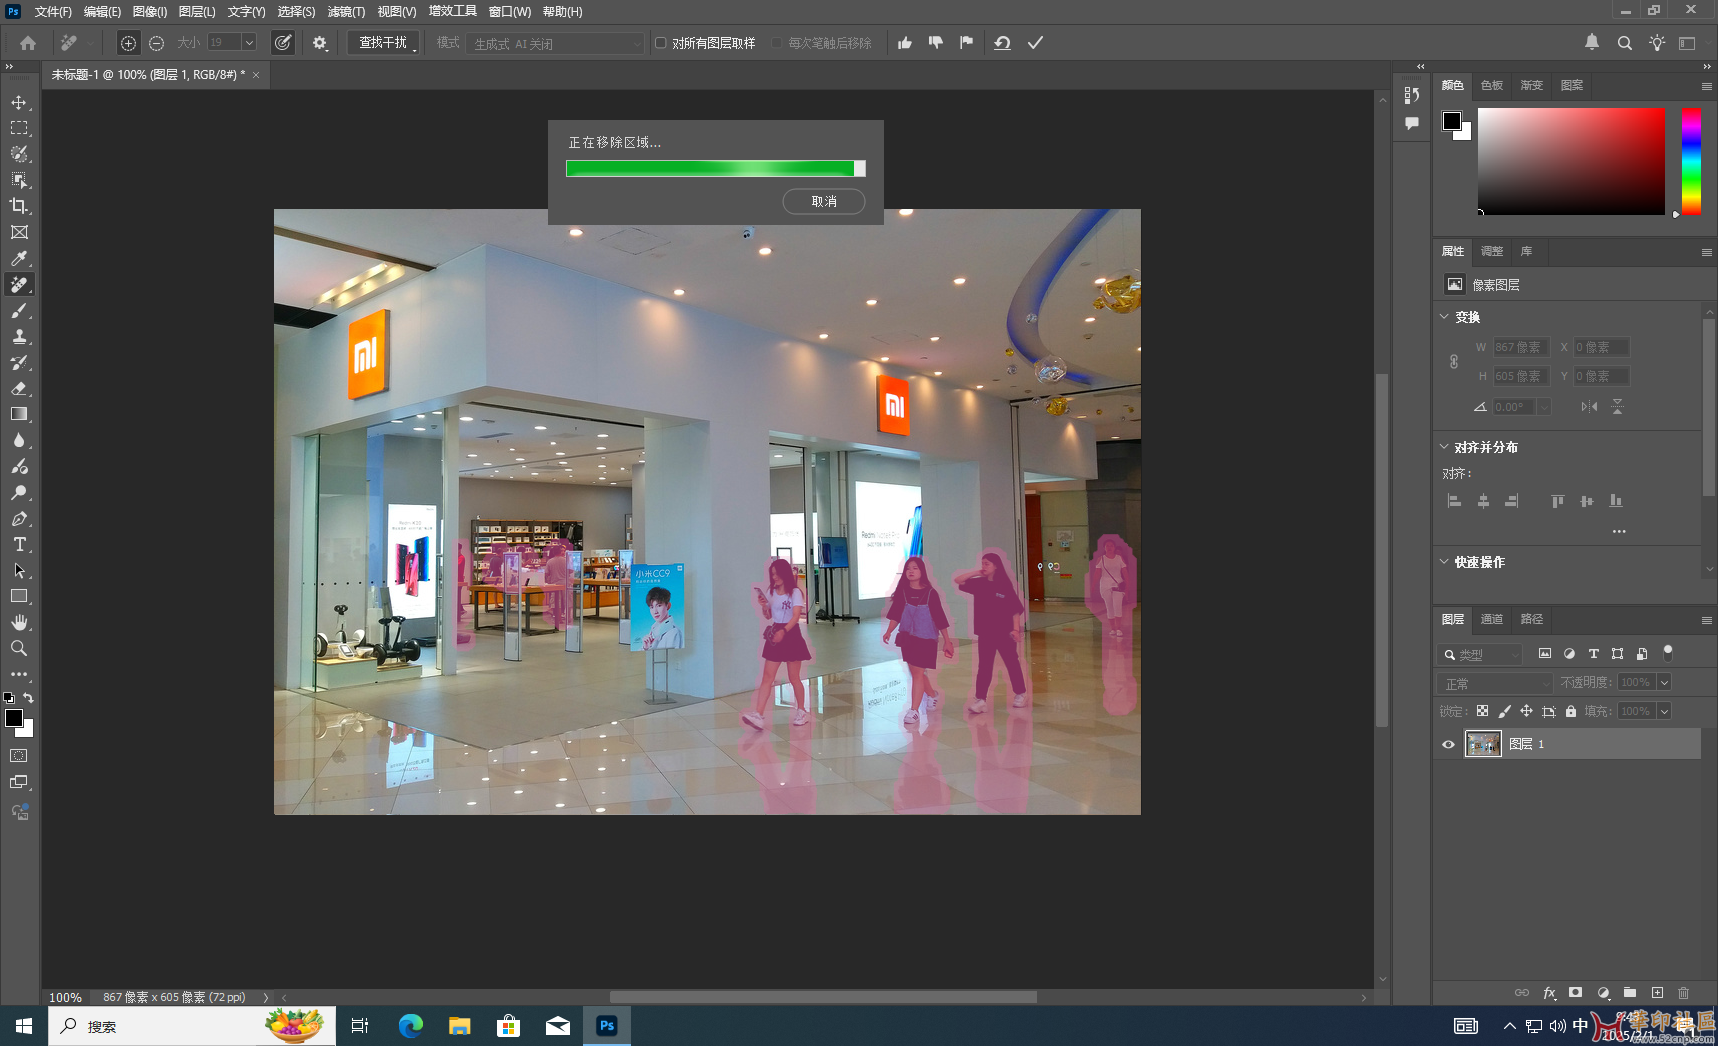Click the thumbs up feedback icon
1718x1046 pixels.
click(x=905, y=43)
